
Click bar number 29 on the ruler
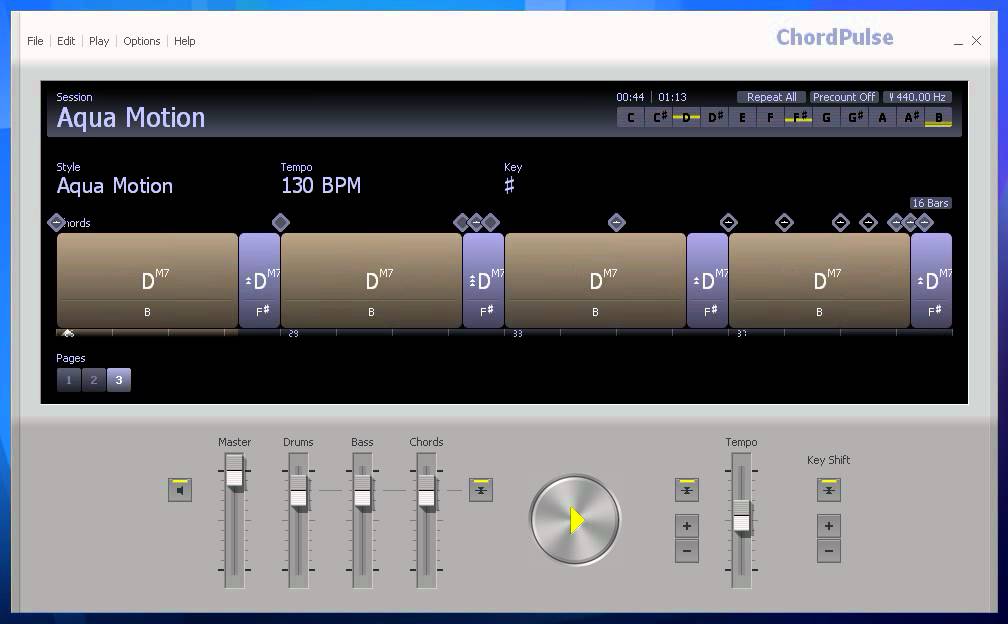click(x=294, y=334)
